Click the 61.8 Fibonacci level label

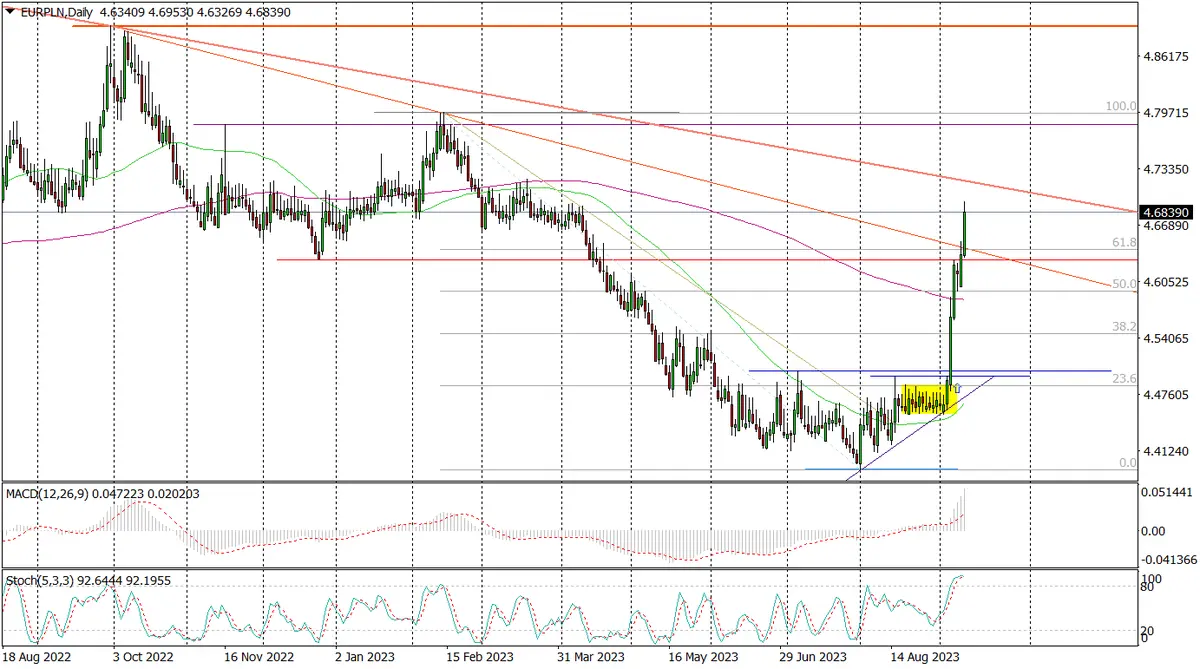[x=1124, y=242]
